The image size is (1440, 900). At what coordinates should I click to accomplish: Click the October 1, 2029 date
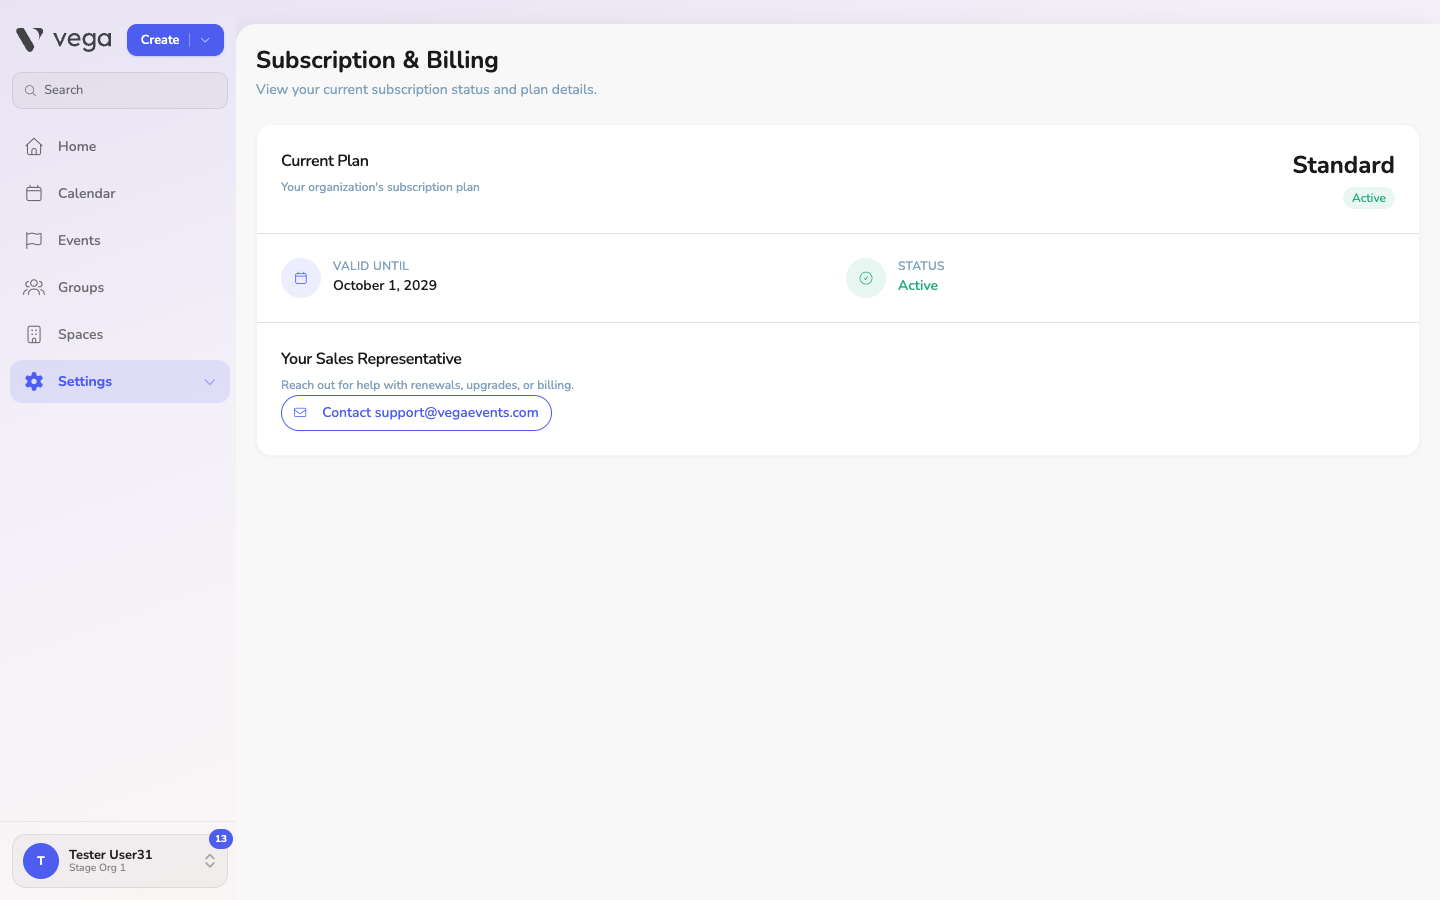385,286
